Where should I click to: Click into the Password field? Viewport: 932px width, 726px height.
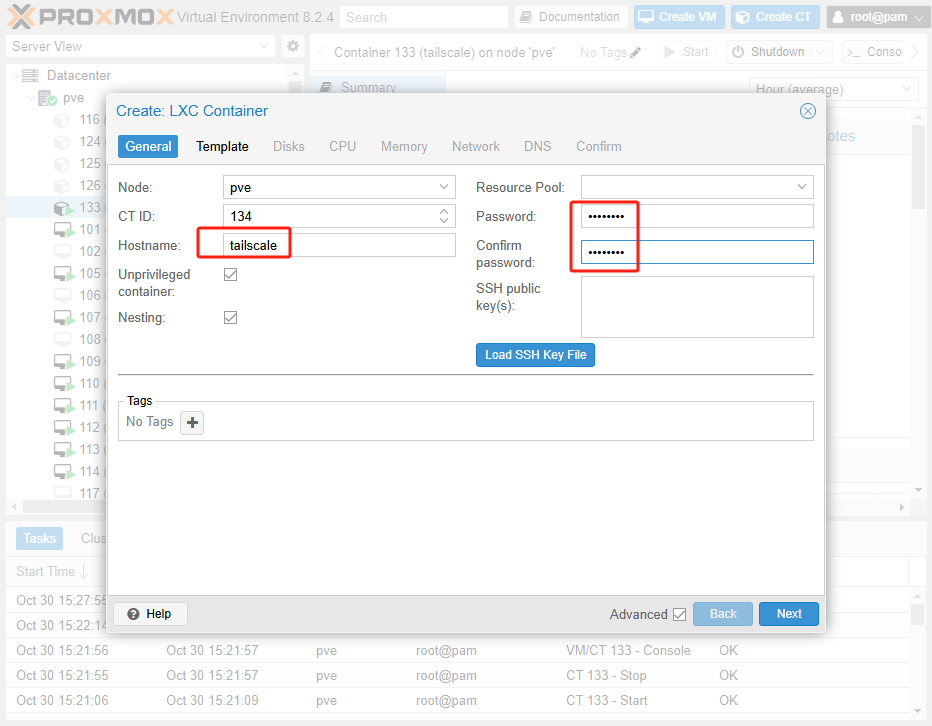tap(697, 216)
